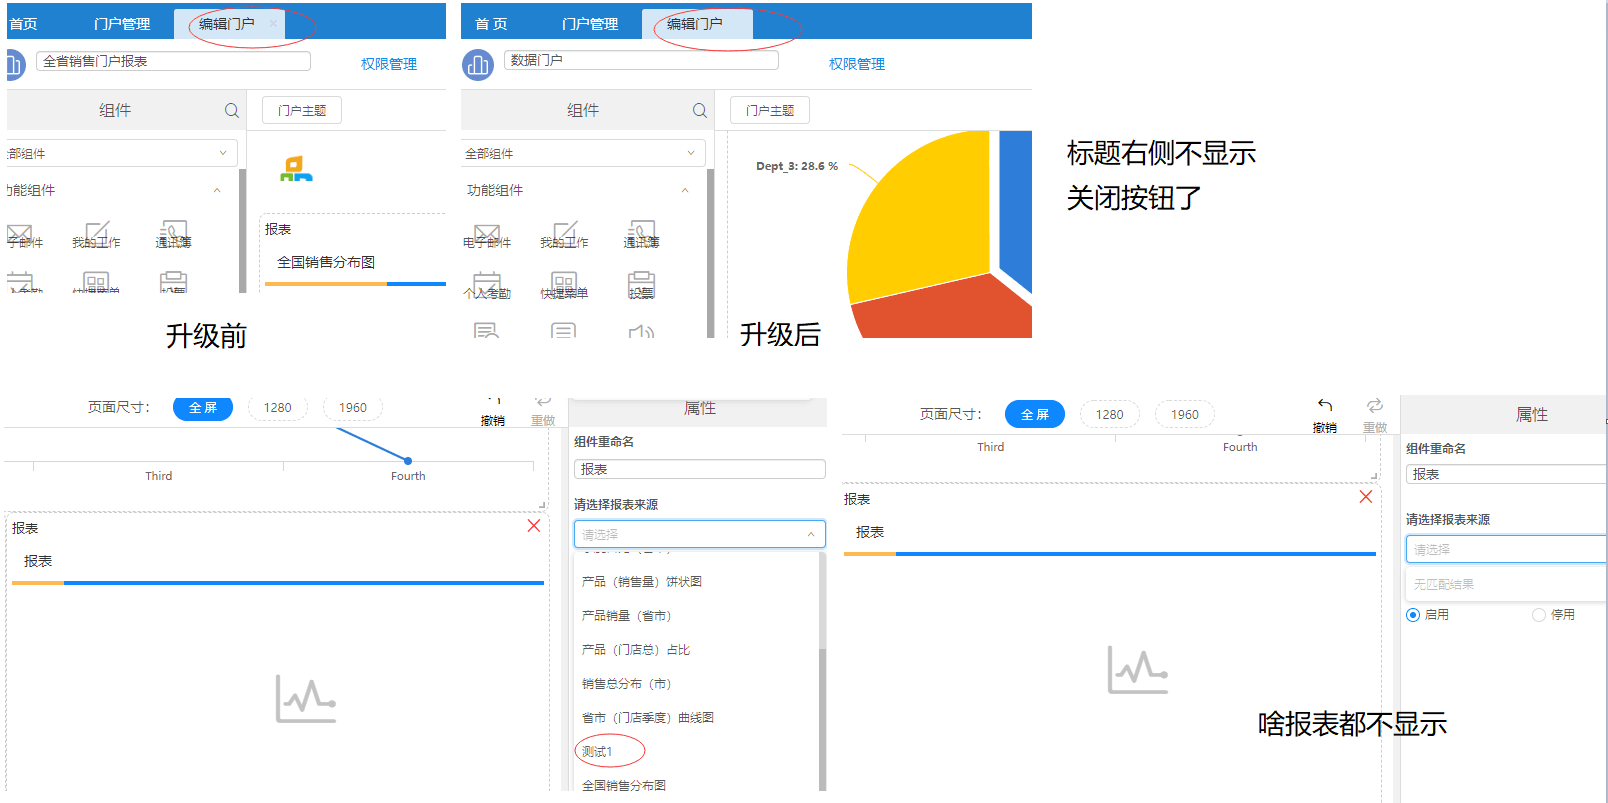Click 快捷菜单 component icon in 升级后 screenshot
This screenshot has width=1608, height=803.
click(564, 284)
